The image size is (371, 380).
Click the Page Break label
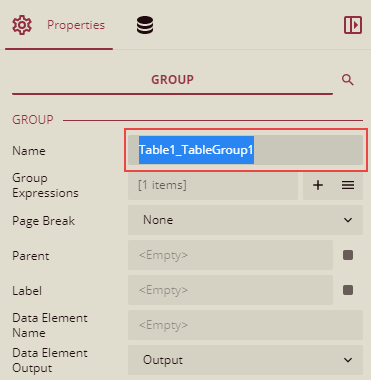tap(43, 221)
